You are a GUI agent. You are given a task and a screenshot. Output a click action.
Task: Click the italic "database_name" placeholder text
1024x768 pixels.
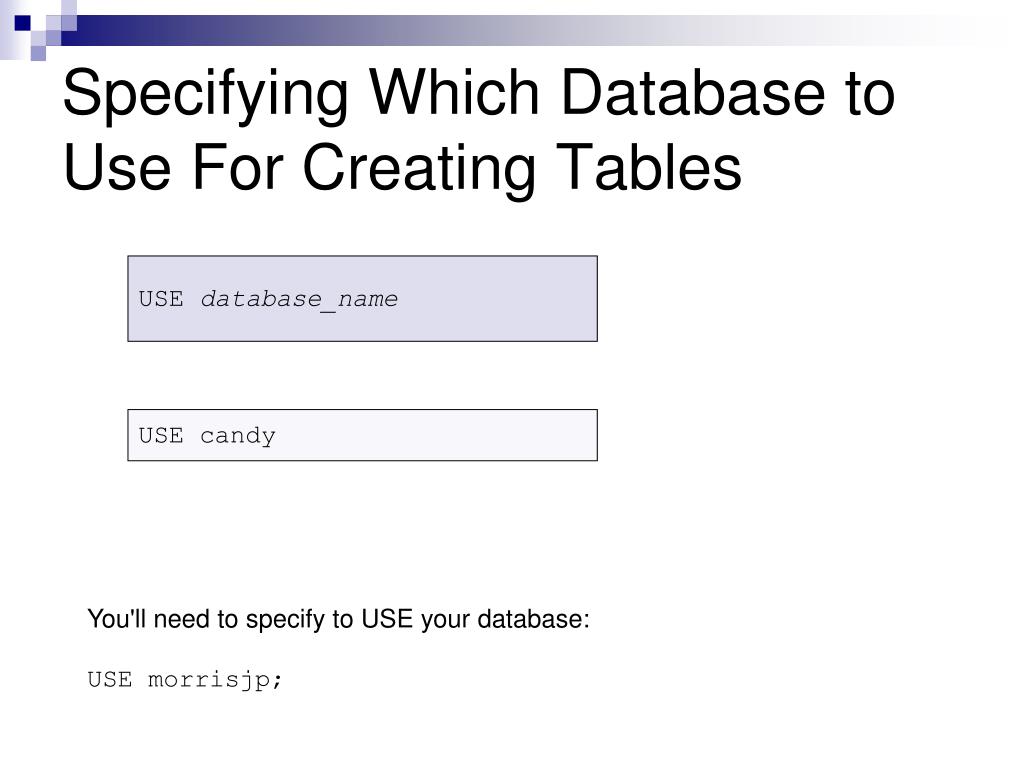tap(299, 299)
